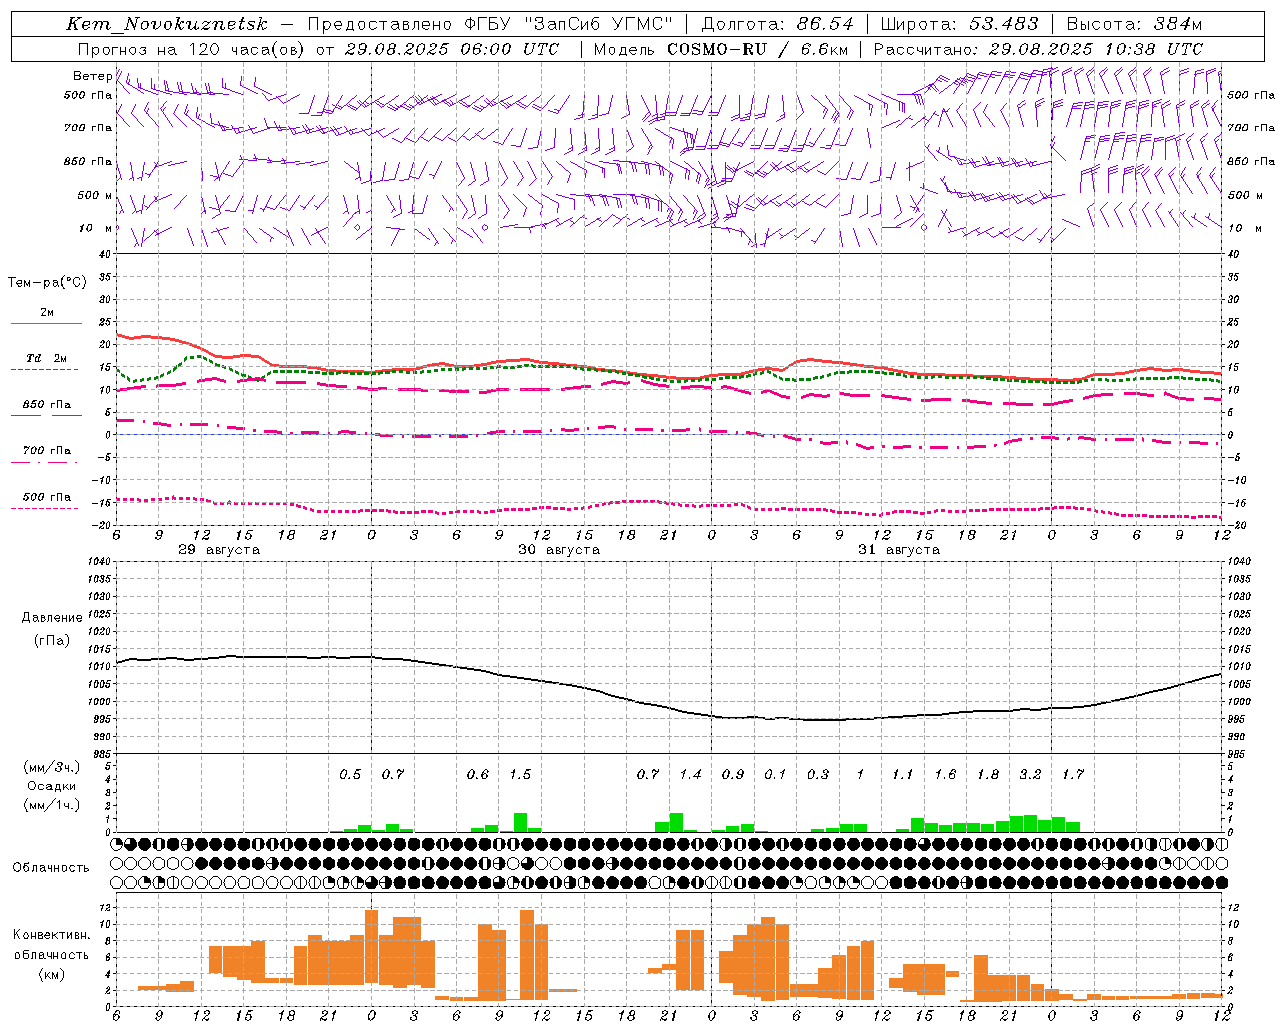1280x1024 pixels.
Task: Click the precipitation value "1.7"
Action: [x=1073, y=774]
